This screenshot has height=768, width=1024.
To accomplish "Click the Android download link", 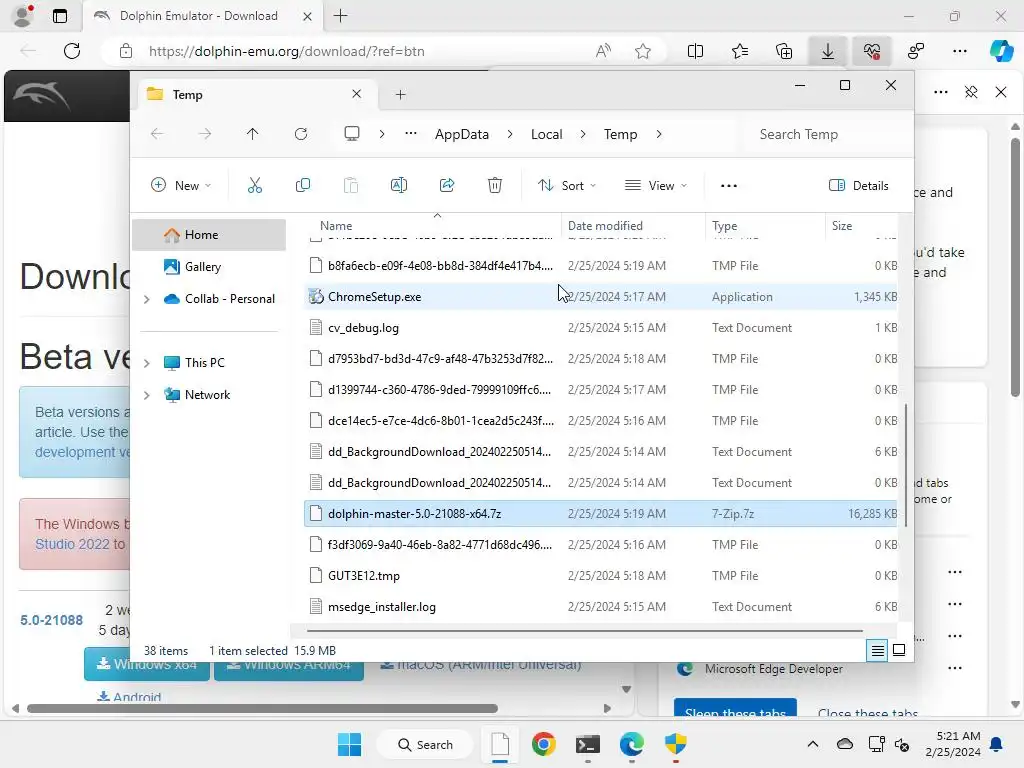I will pos(129,697).
